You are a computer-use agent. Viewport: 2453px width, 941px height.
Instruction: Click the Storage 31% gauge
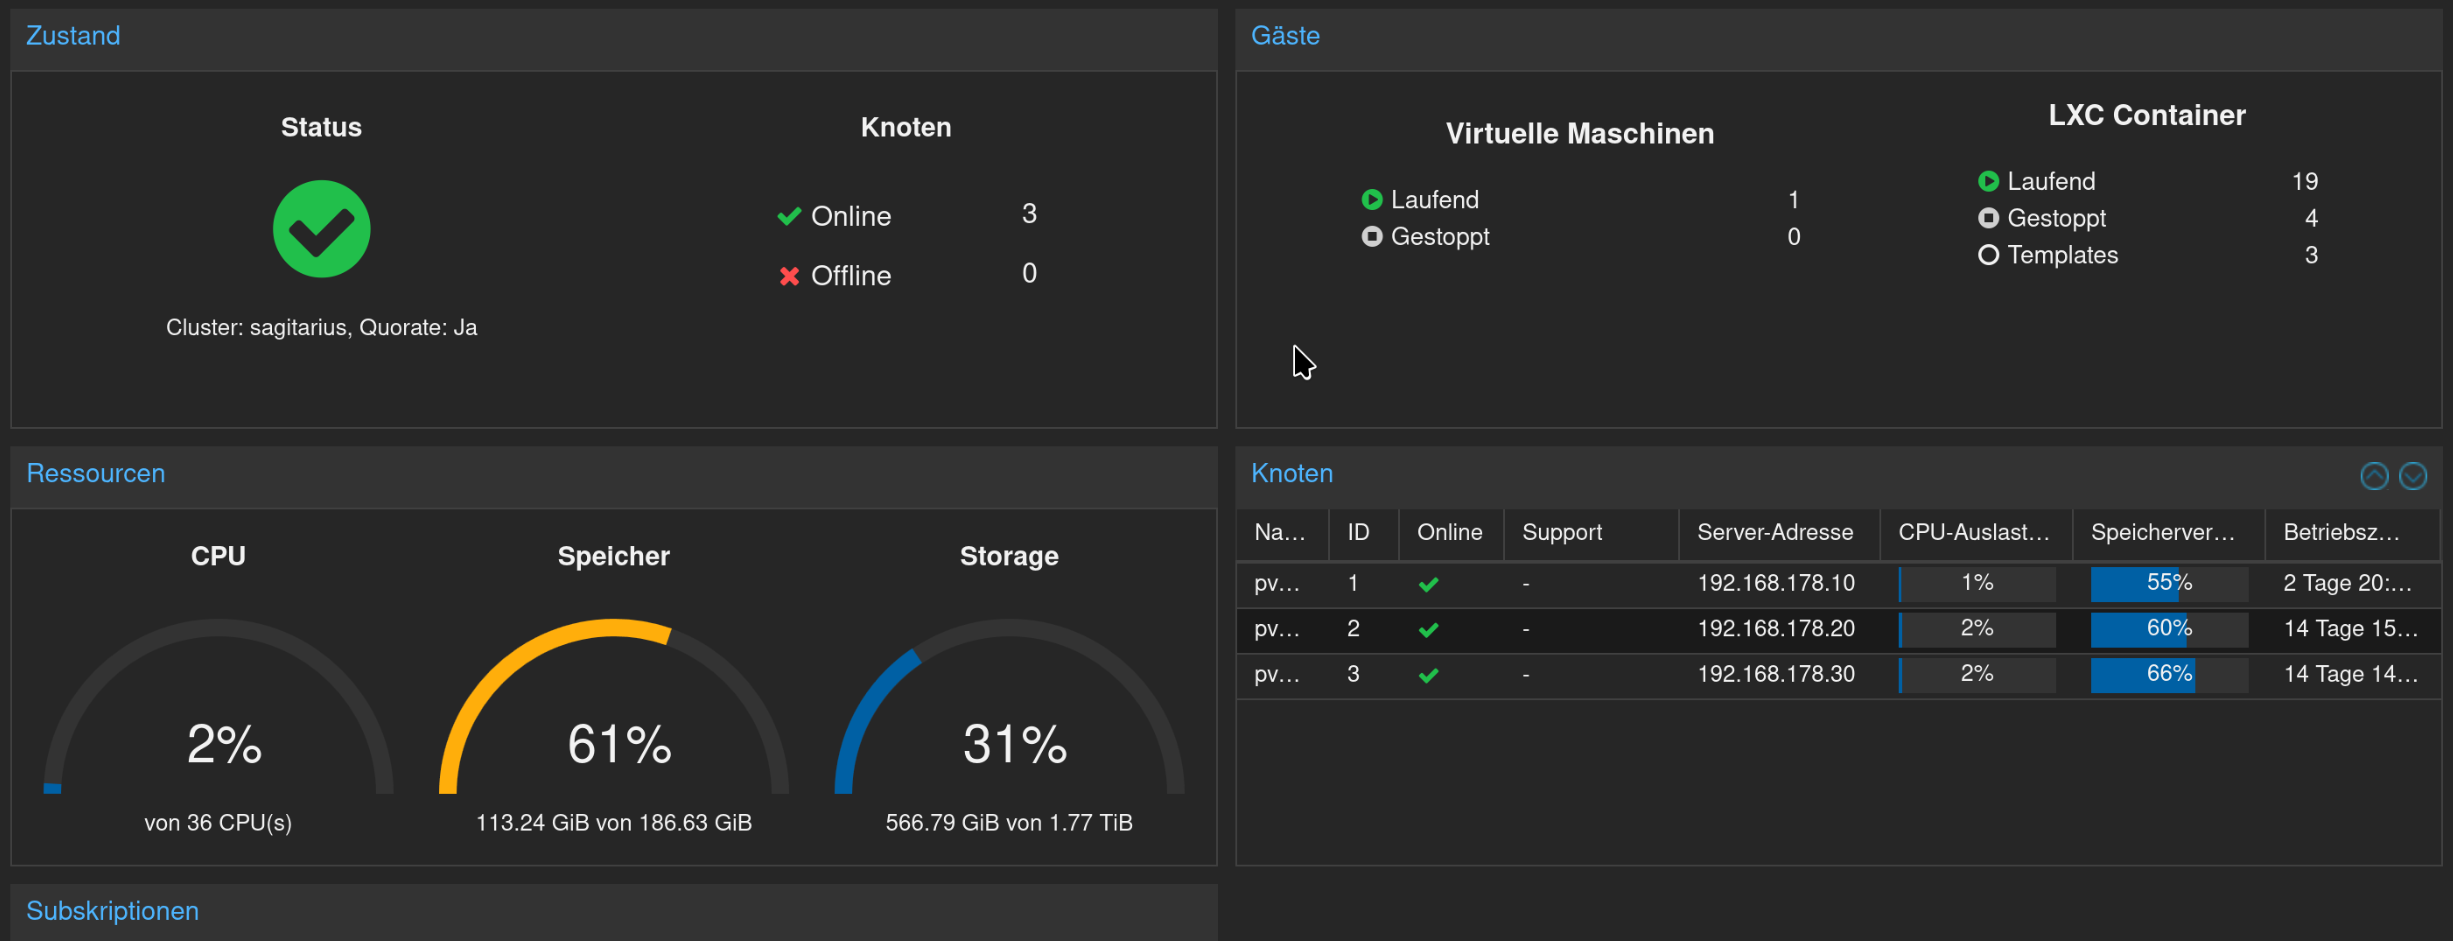click(x=1008, y=710)
